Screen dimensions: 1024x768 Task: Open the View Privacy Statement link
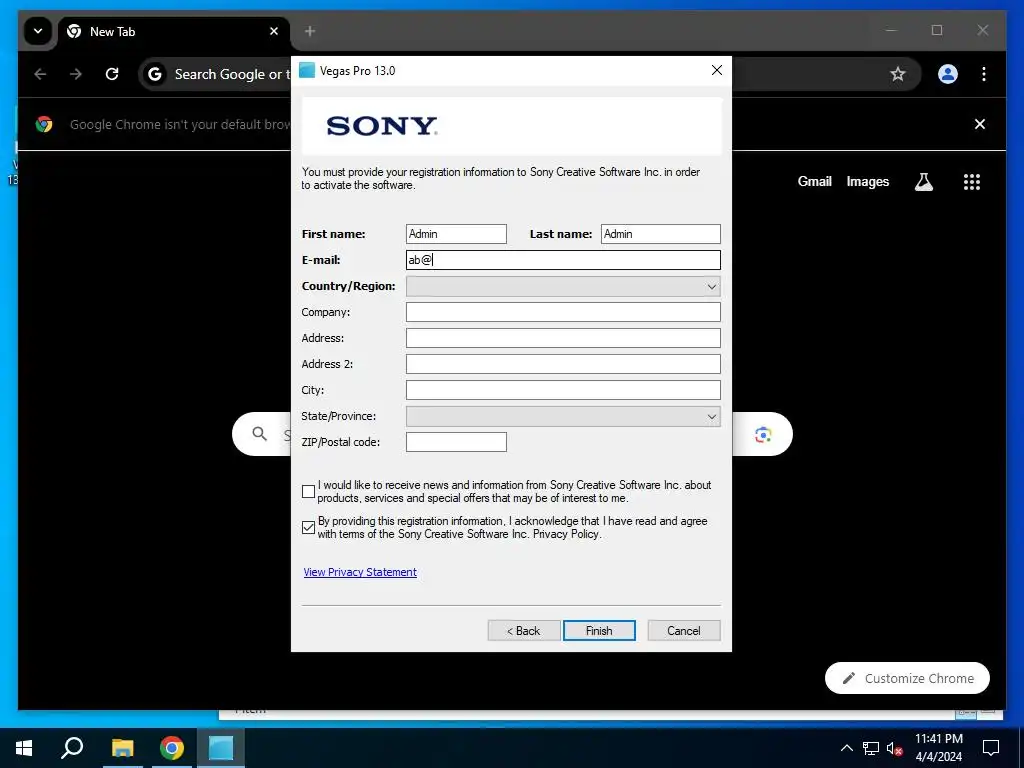360,572
